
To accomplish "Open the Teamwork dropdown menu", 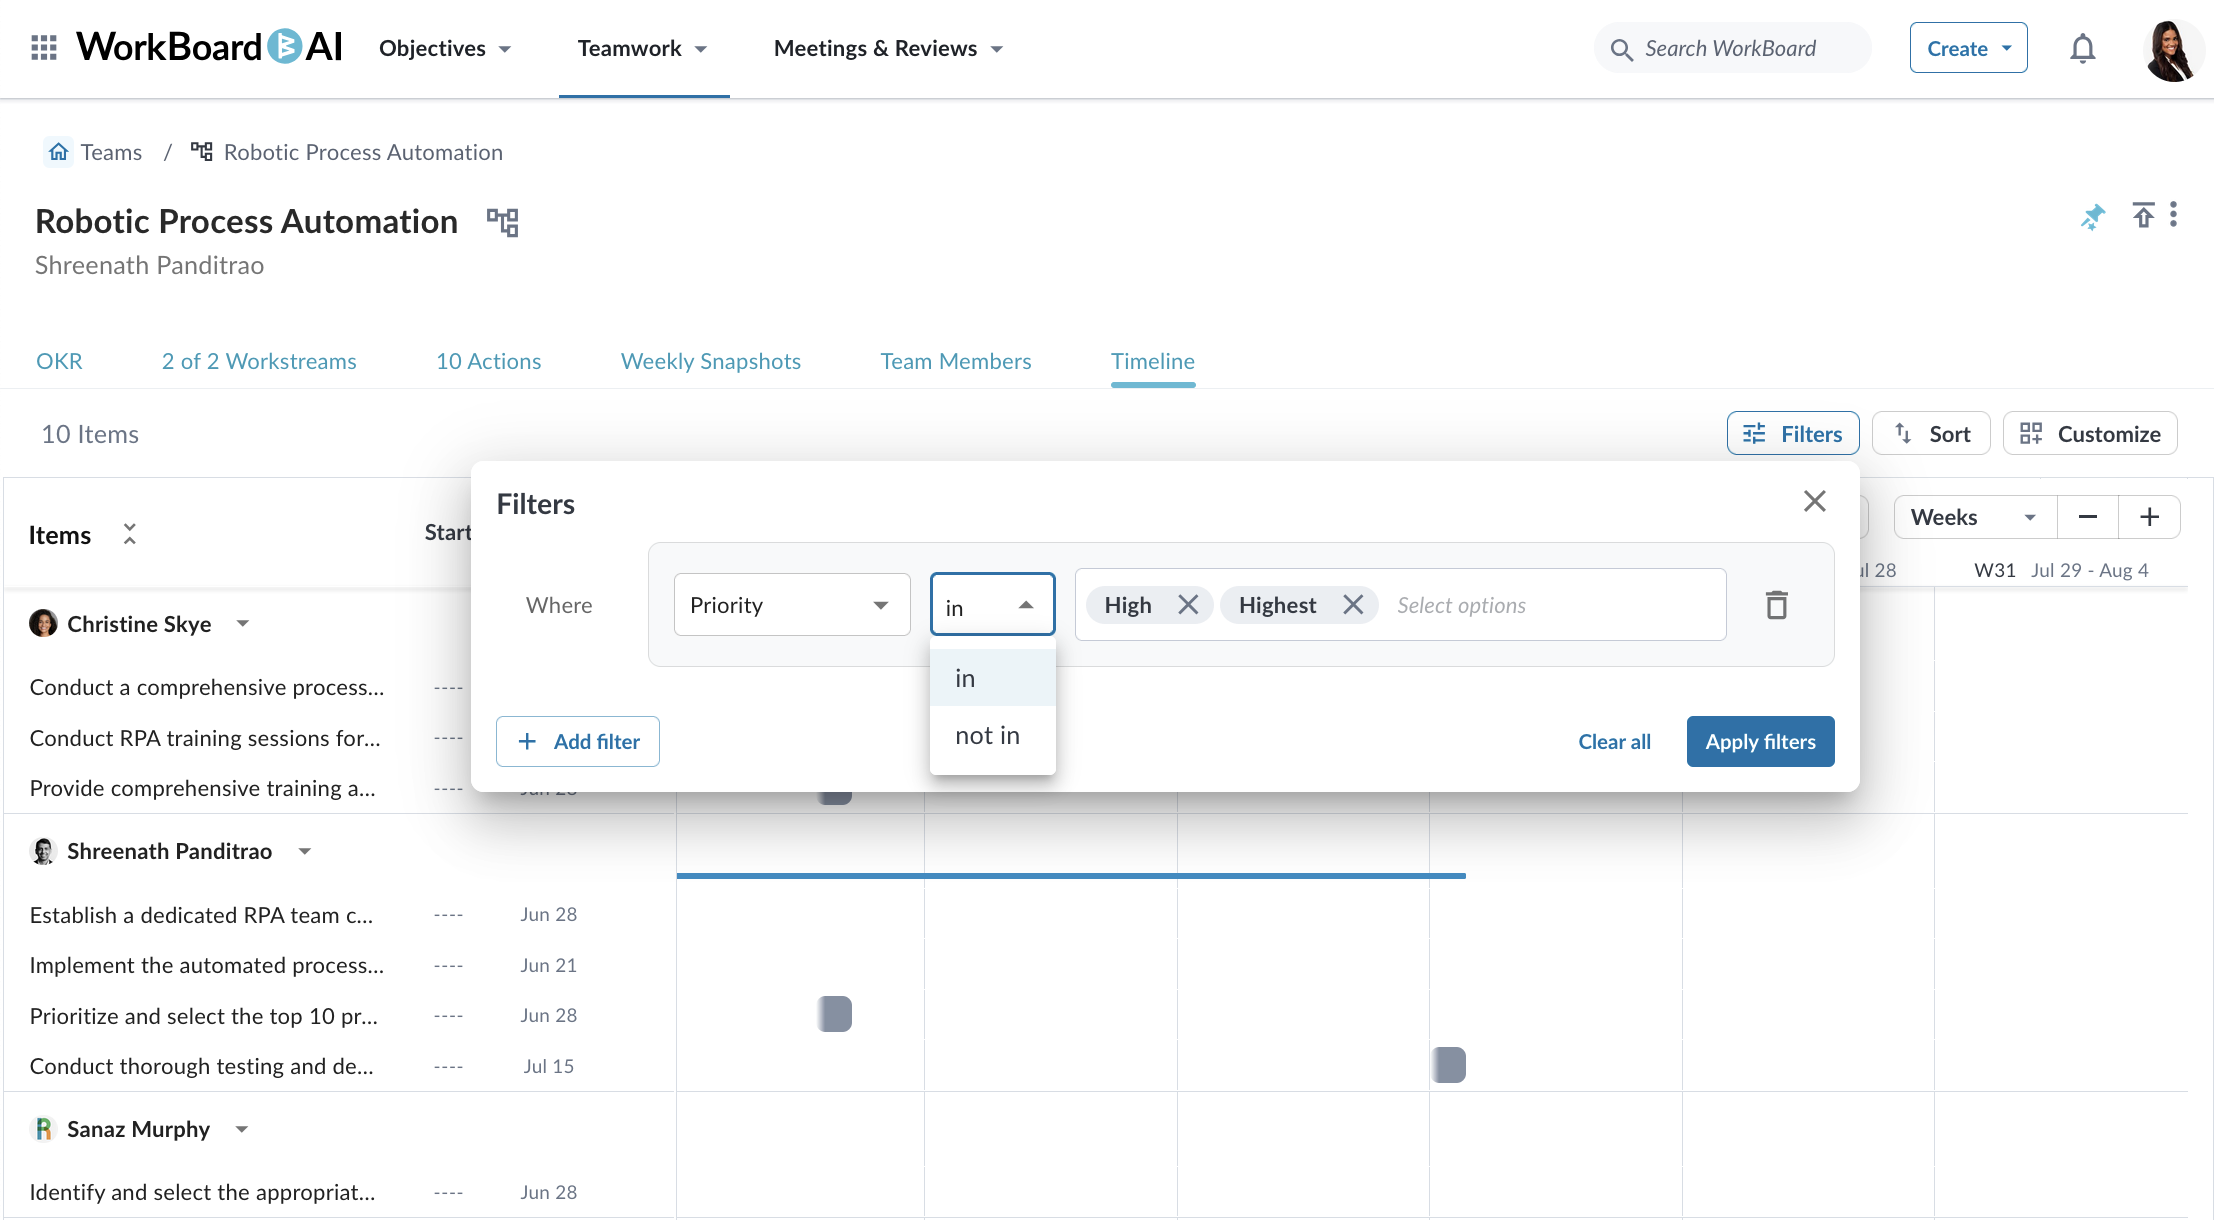I will [642, 48].
